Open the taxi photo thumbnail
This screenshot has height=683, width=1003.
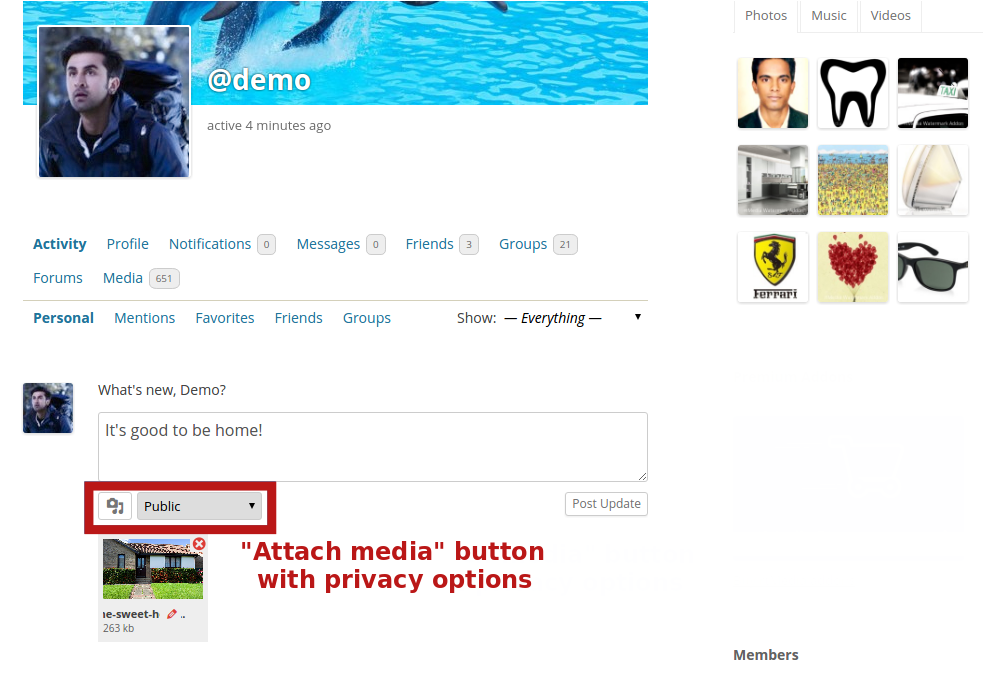(932, 93)
